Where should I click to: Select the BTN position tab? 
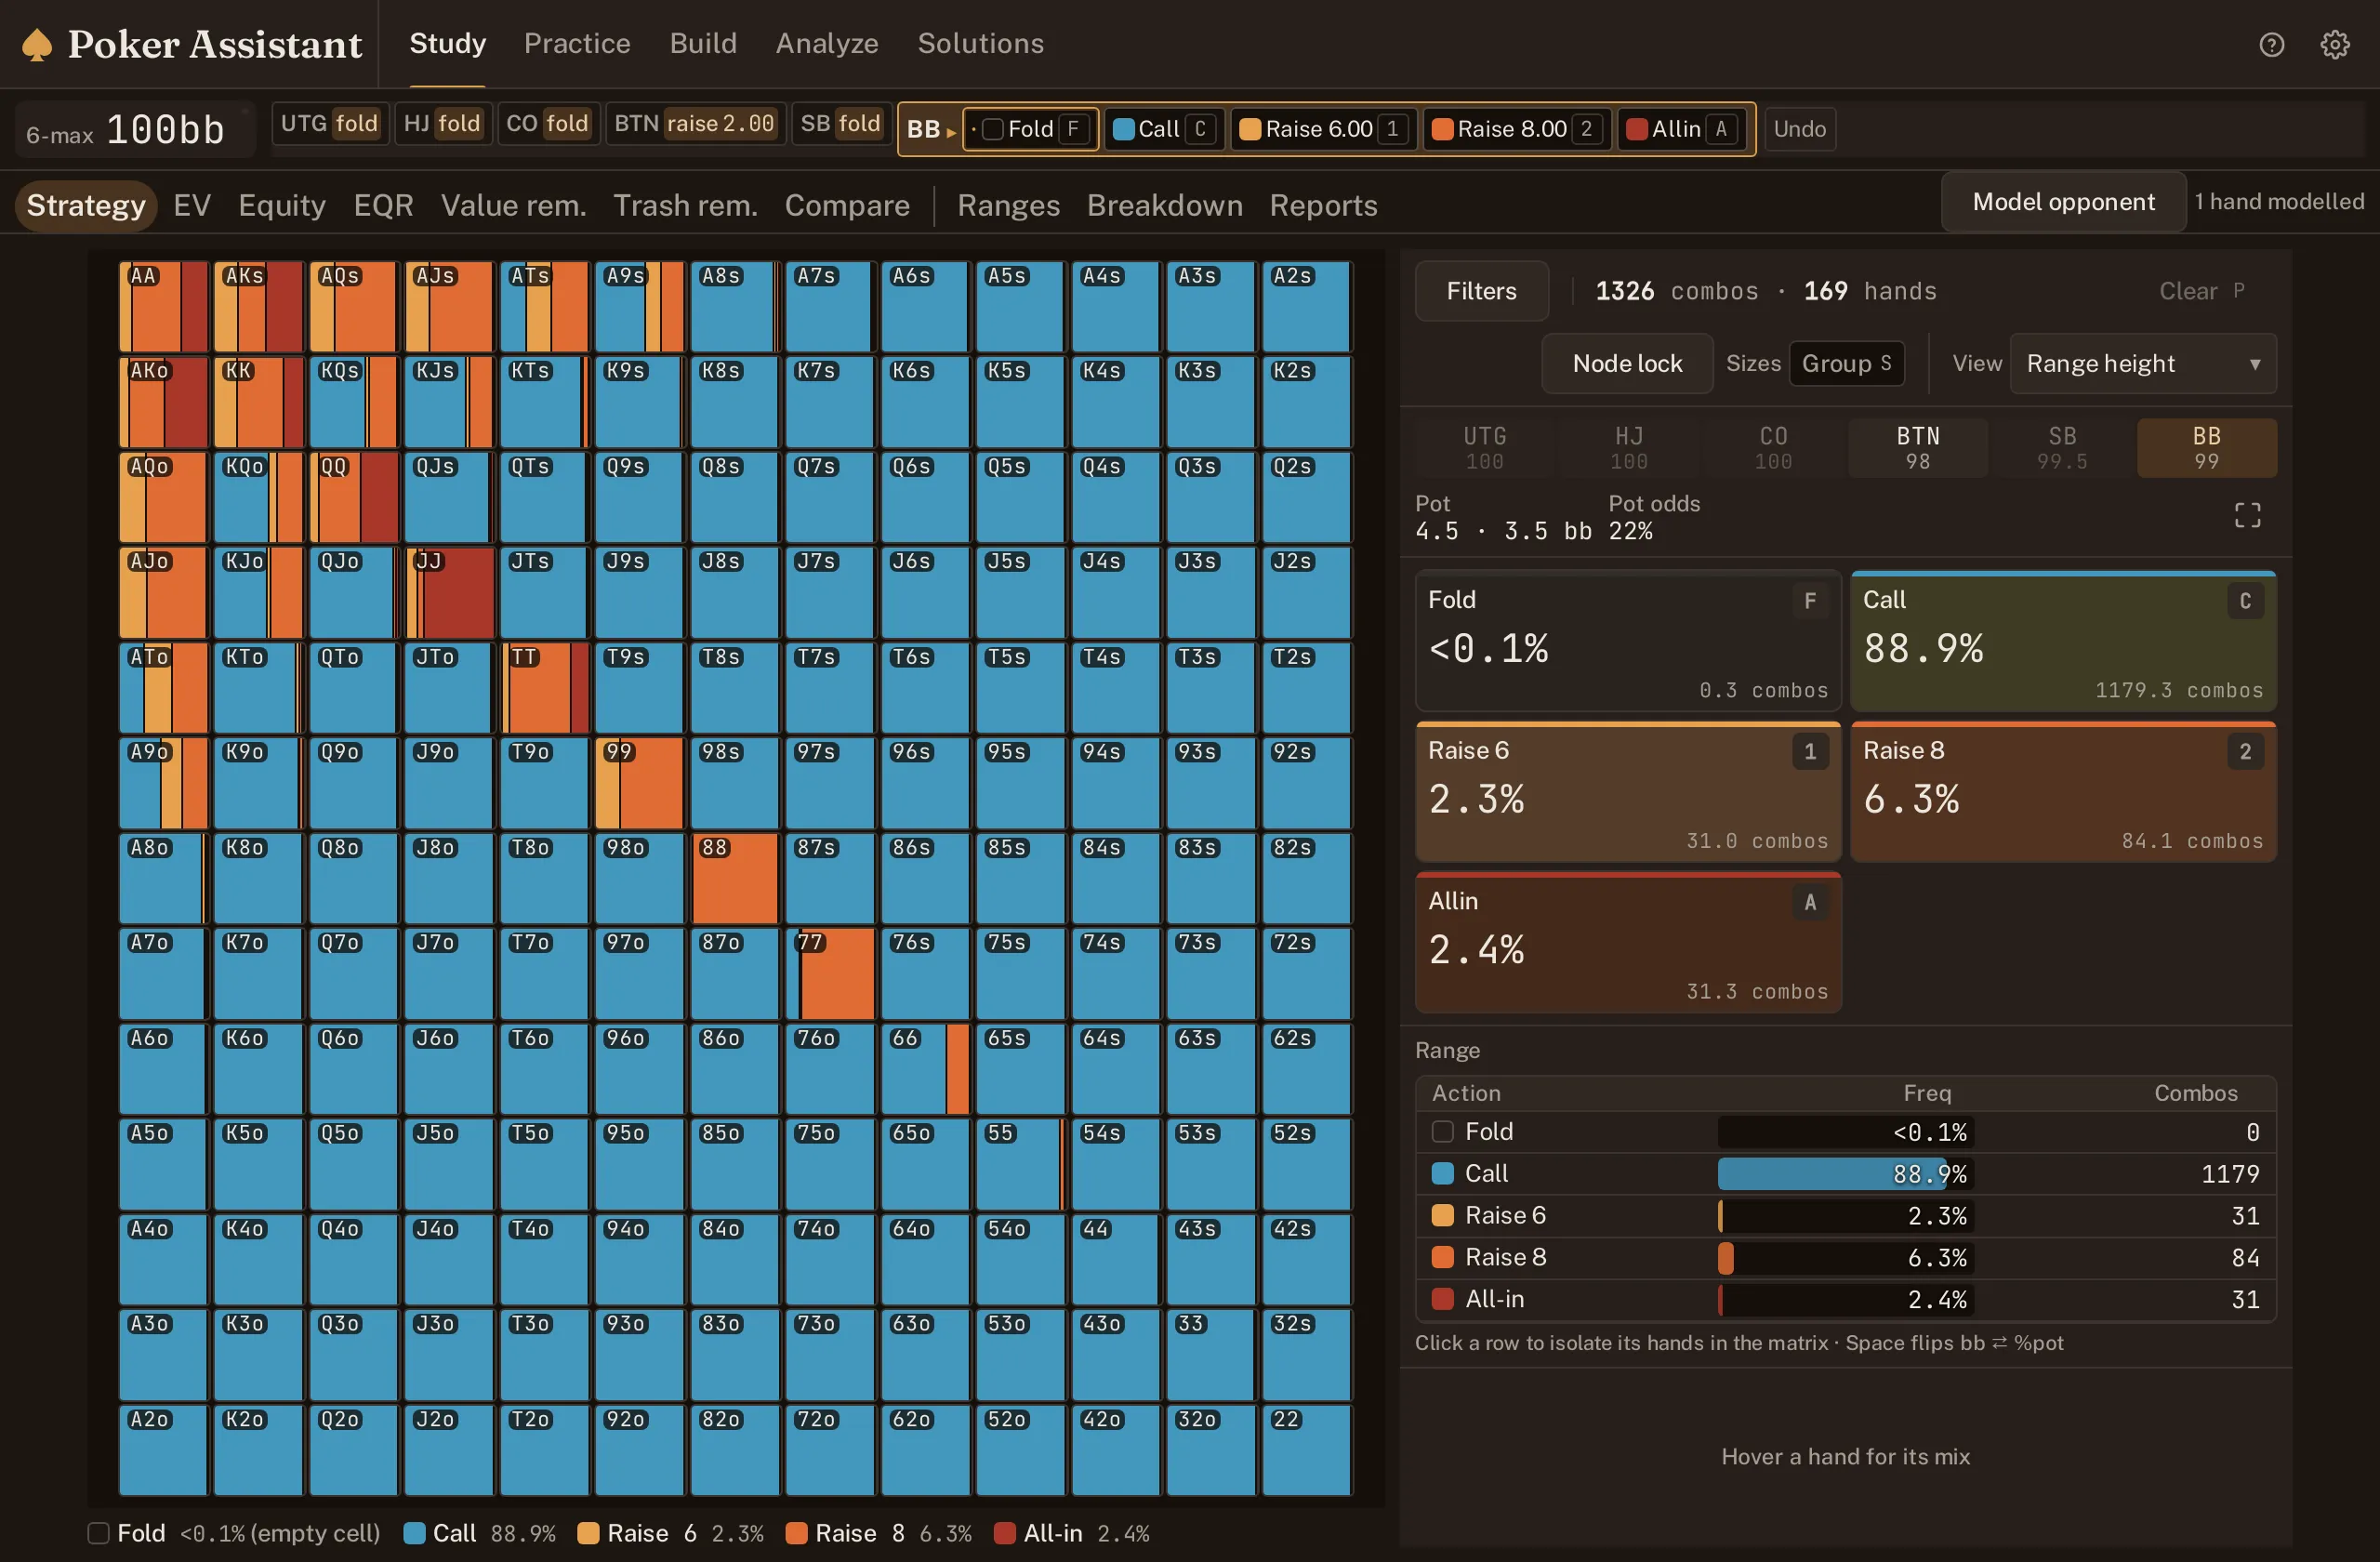pos(1917,447)
